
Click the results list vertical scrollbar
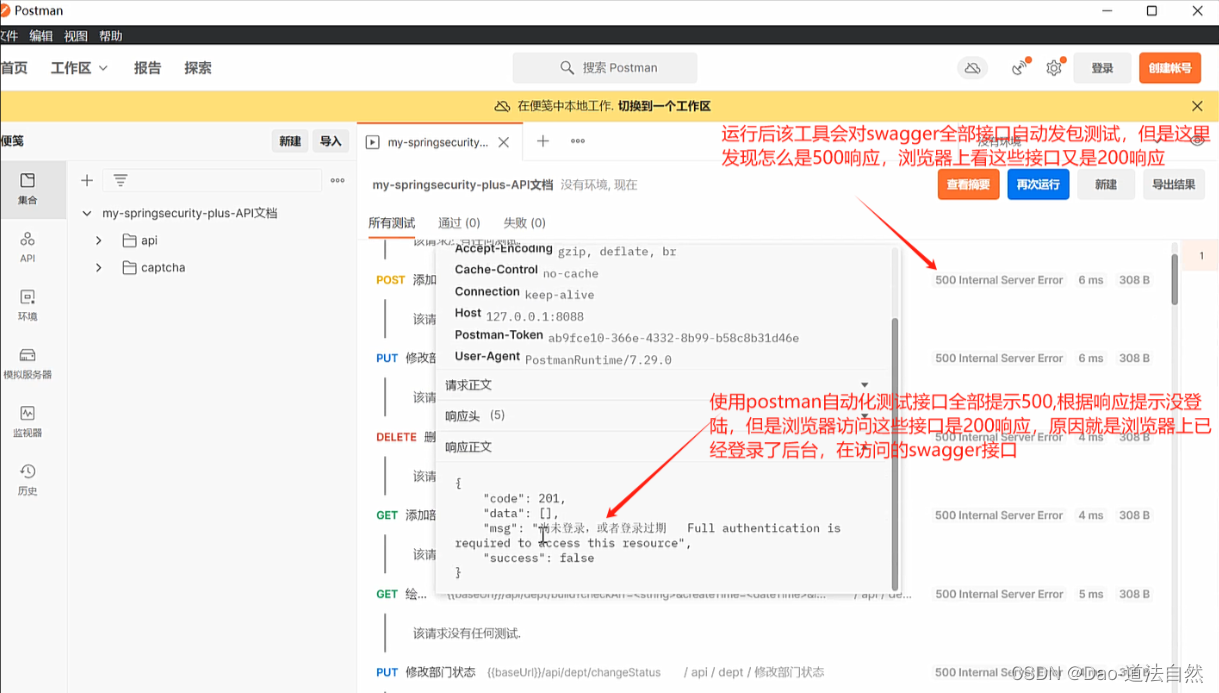coord(1175,279)
